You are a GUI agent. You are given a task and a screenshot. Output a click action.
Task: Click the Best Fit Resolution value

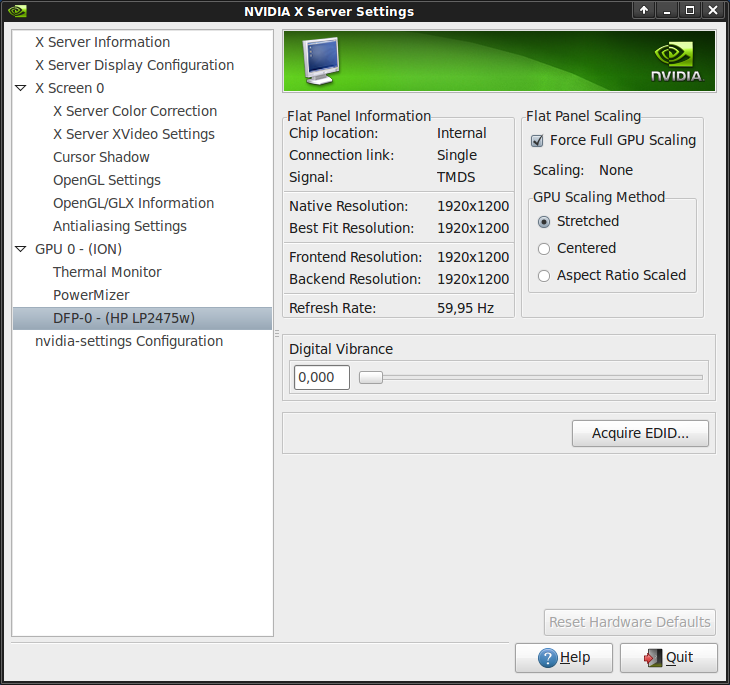pos(473,228)
